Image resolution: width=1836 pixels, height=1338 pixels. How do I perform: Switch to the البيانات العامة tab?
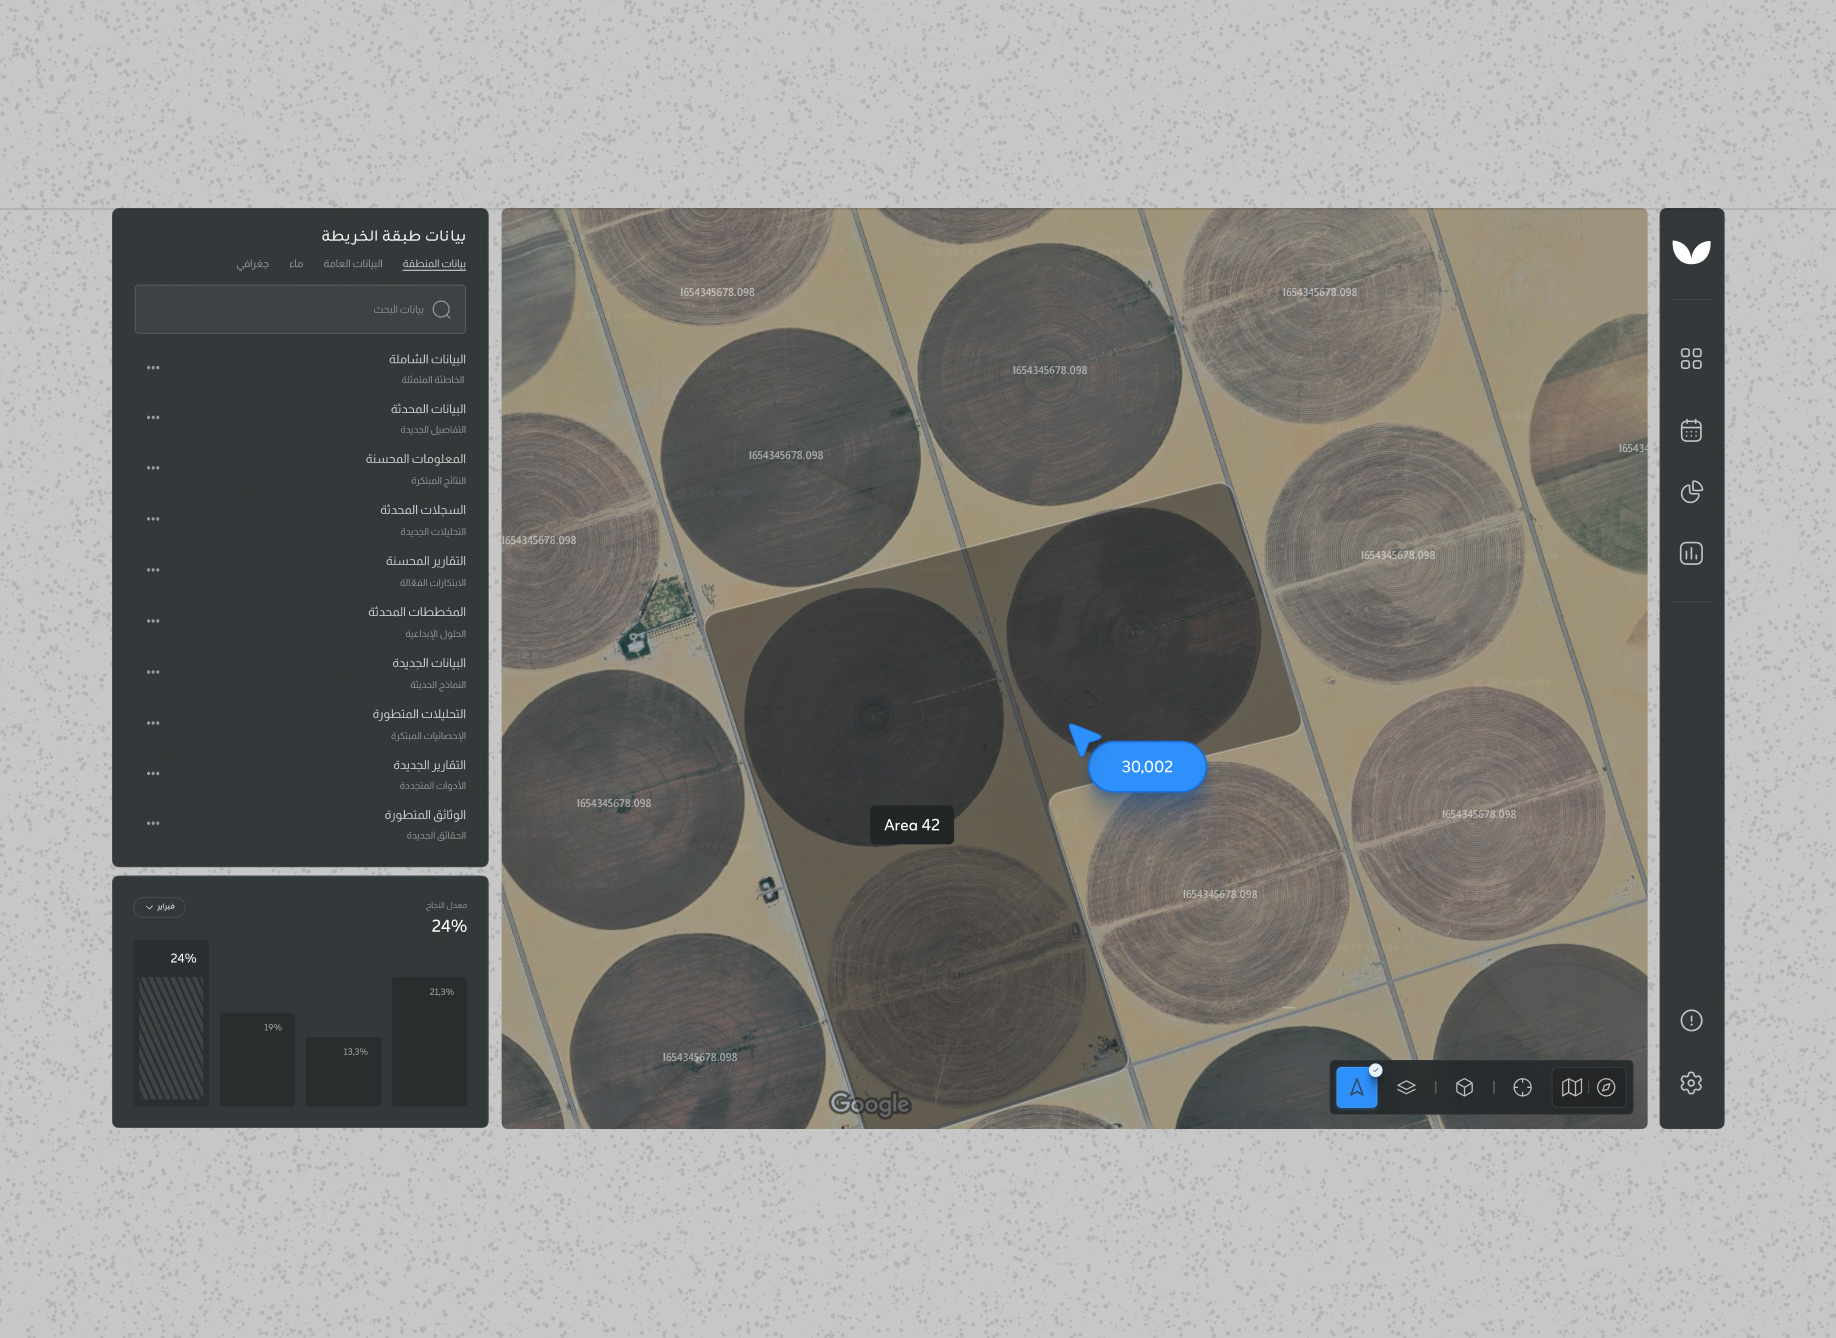pos(353,263)
